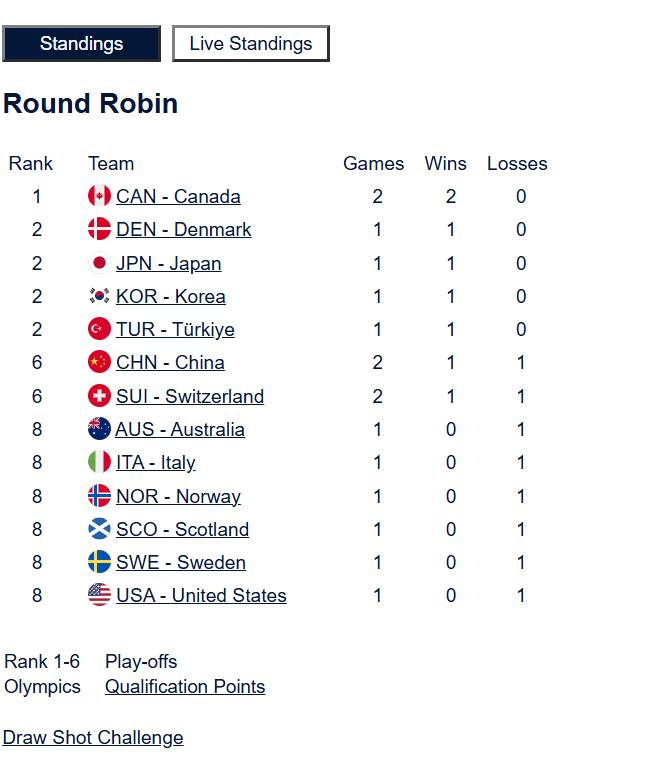Click the Scotland flag icon
This screenshot has height=763, width=664.
coord(99,529)
